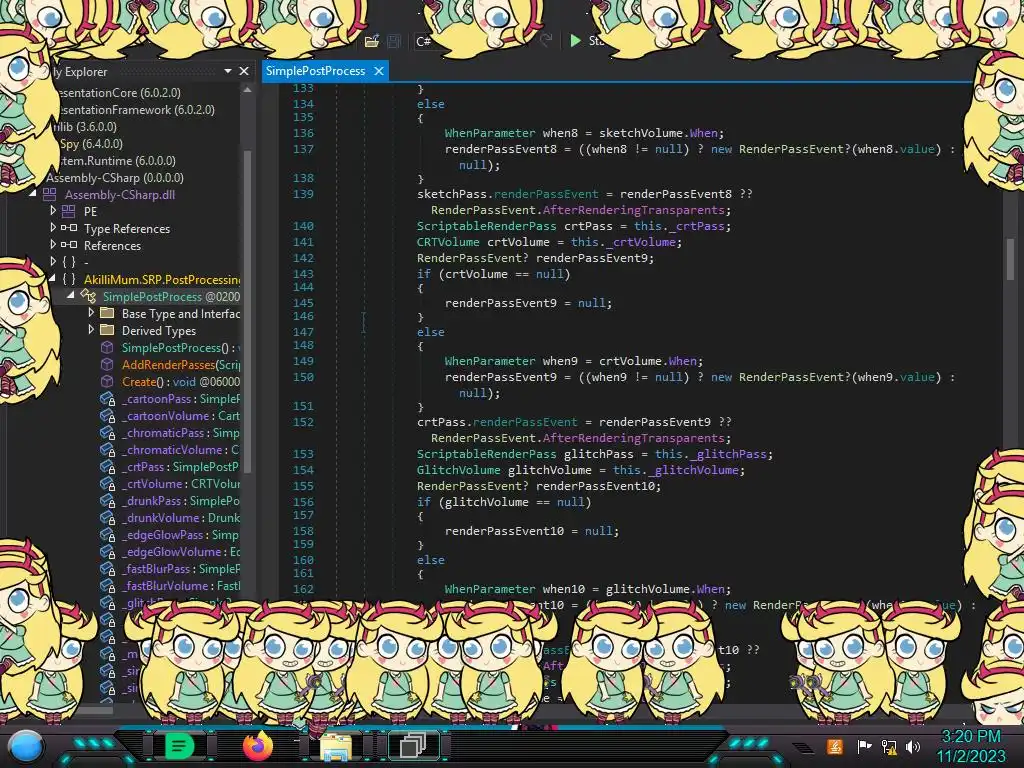
Task: Click the References node icon
Action: click(69, 245)
